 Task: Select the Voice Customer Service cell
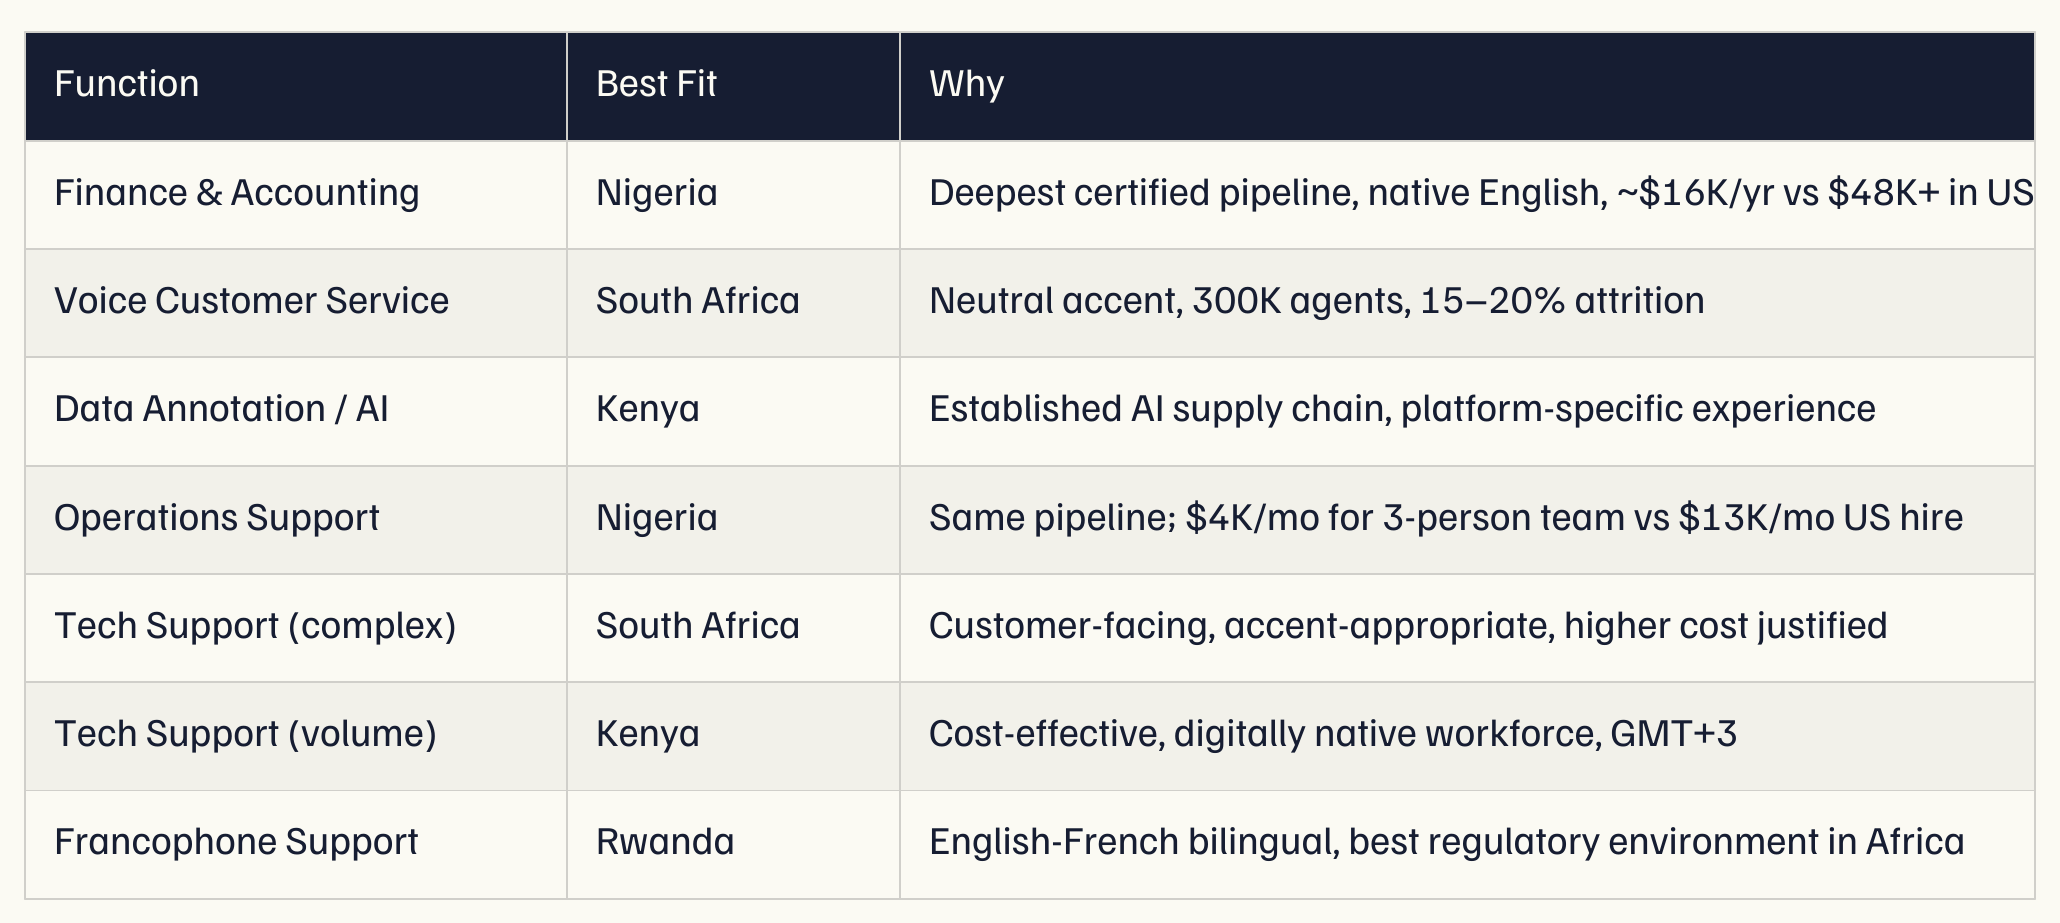[x=296, y=303]
